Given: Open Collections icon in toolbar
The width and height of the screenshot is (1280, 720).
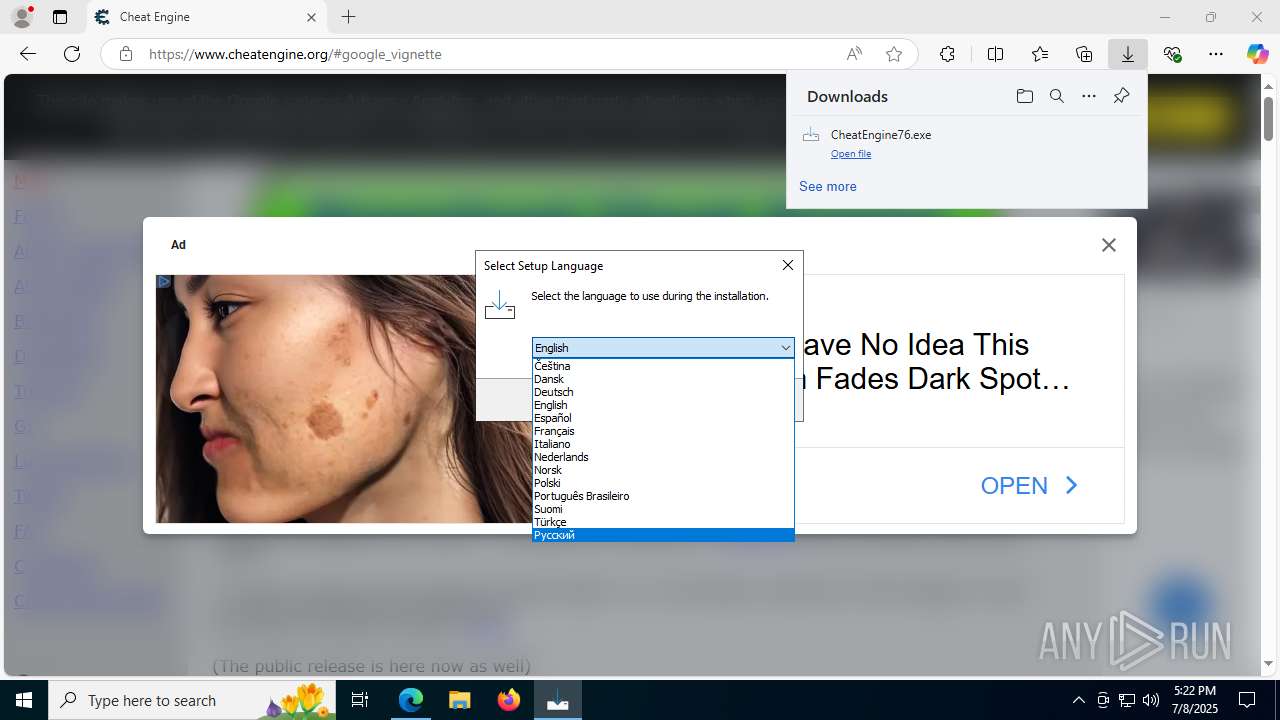Looking at the screenshot, I should tap(1084, 54).
